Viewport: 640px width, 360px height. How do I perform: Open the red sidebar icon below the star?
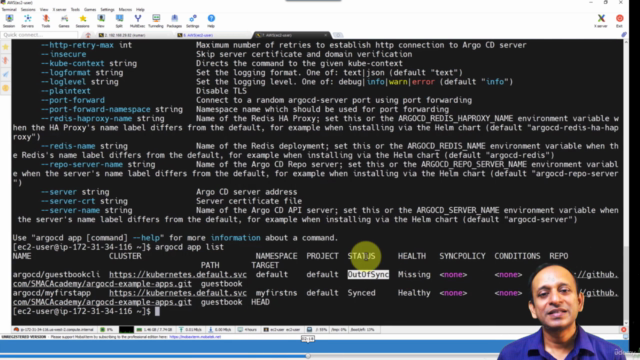[x=5, y=60]
